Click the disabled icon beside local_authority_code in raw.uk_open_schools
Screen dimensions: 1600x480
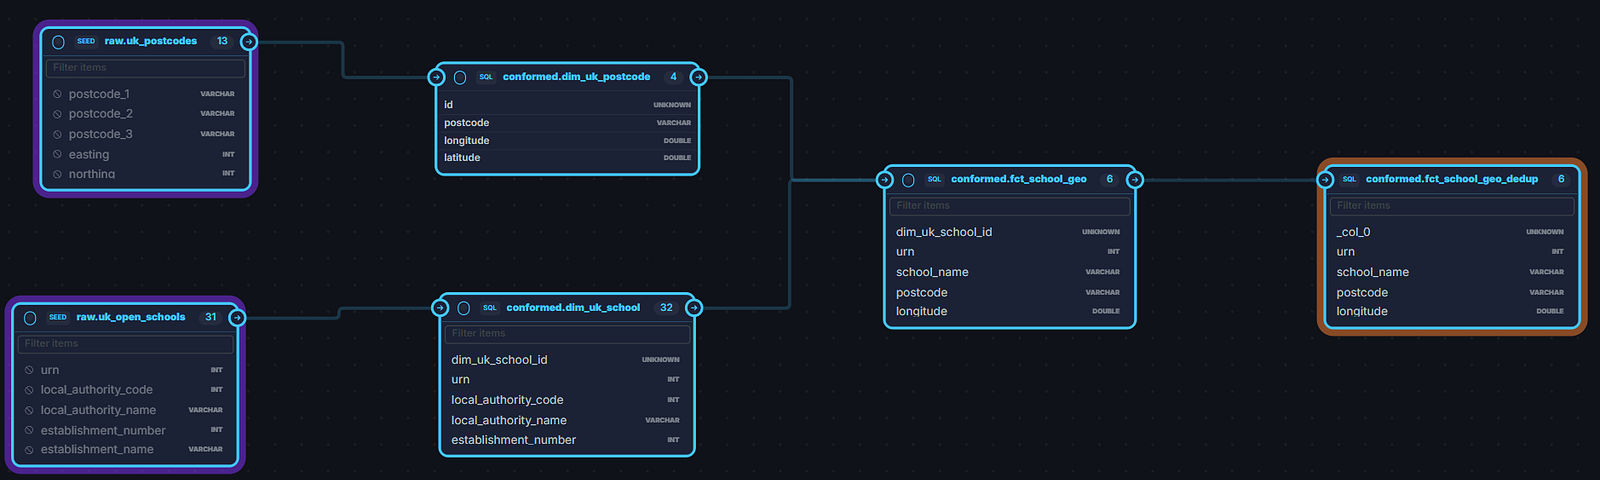pyautogui.click(x=29, y=390)
